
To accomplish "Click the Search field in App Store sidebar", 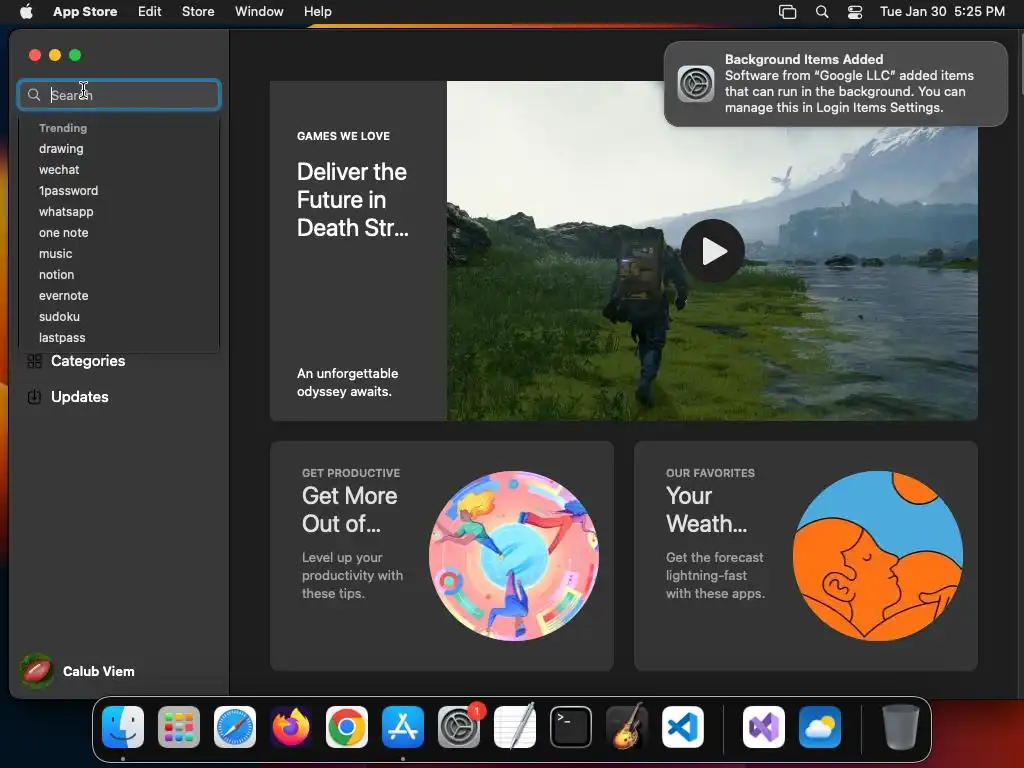I will click(x=119, y=95).
